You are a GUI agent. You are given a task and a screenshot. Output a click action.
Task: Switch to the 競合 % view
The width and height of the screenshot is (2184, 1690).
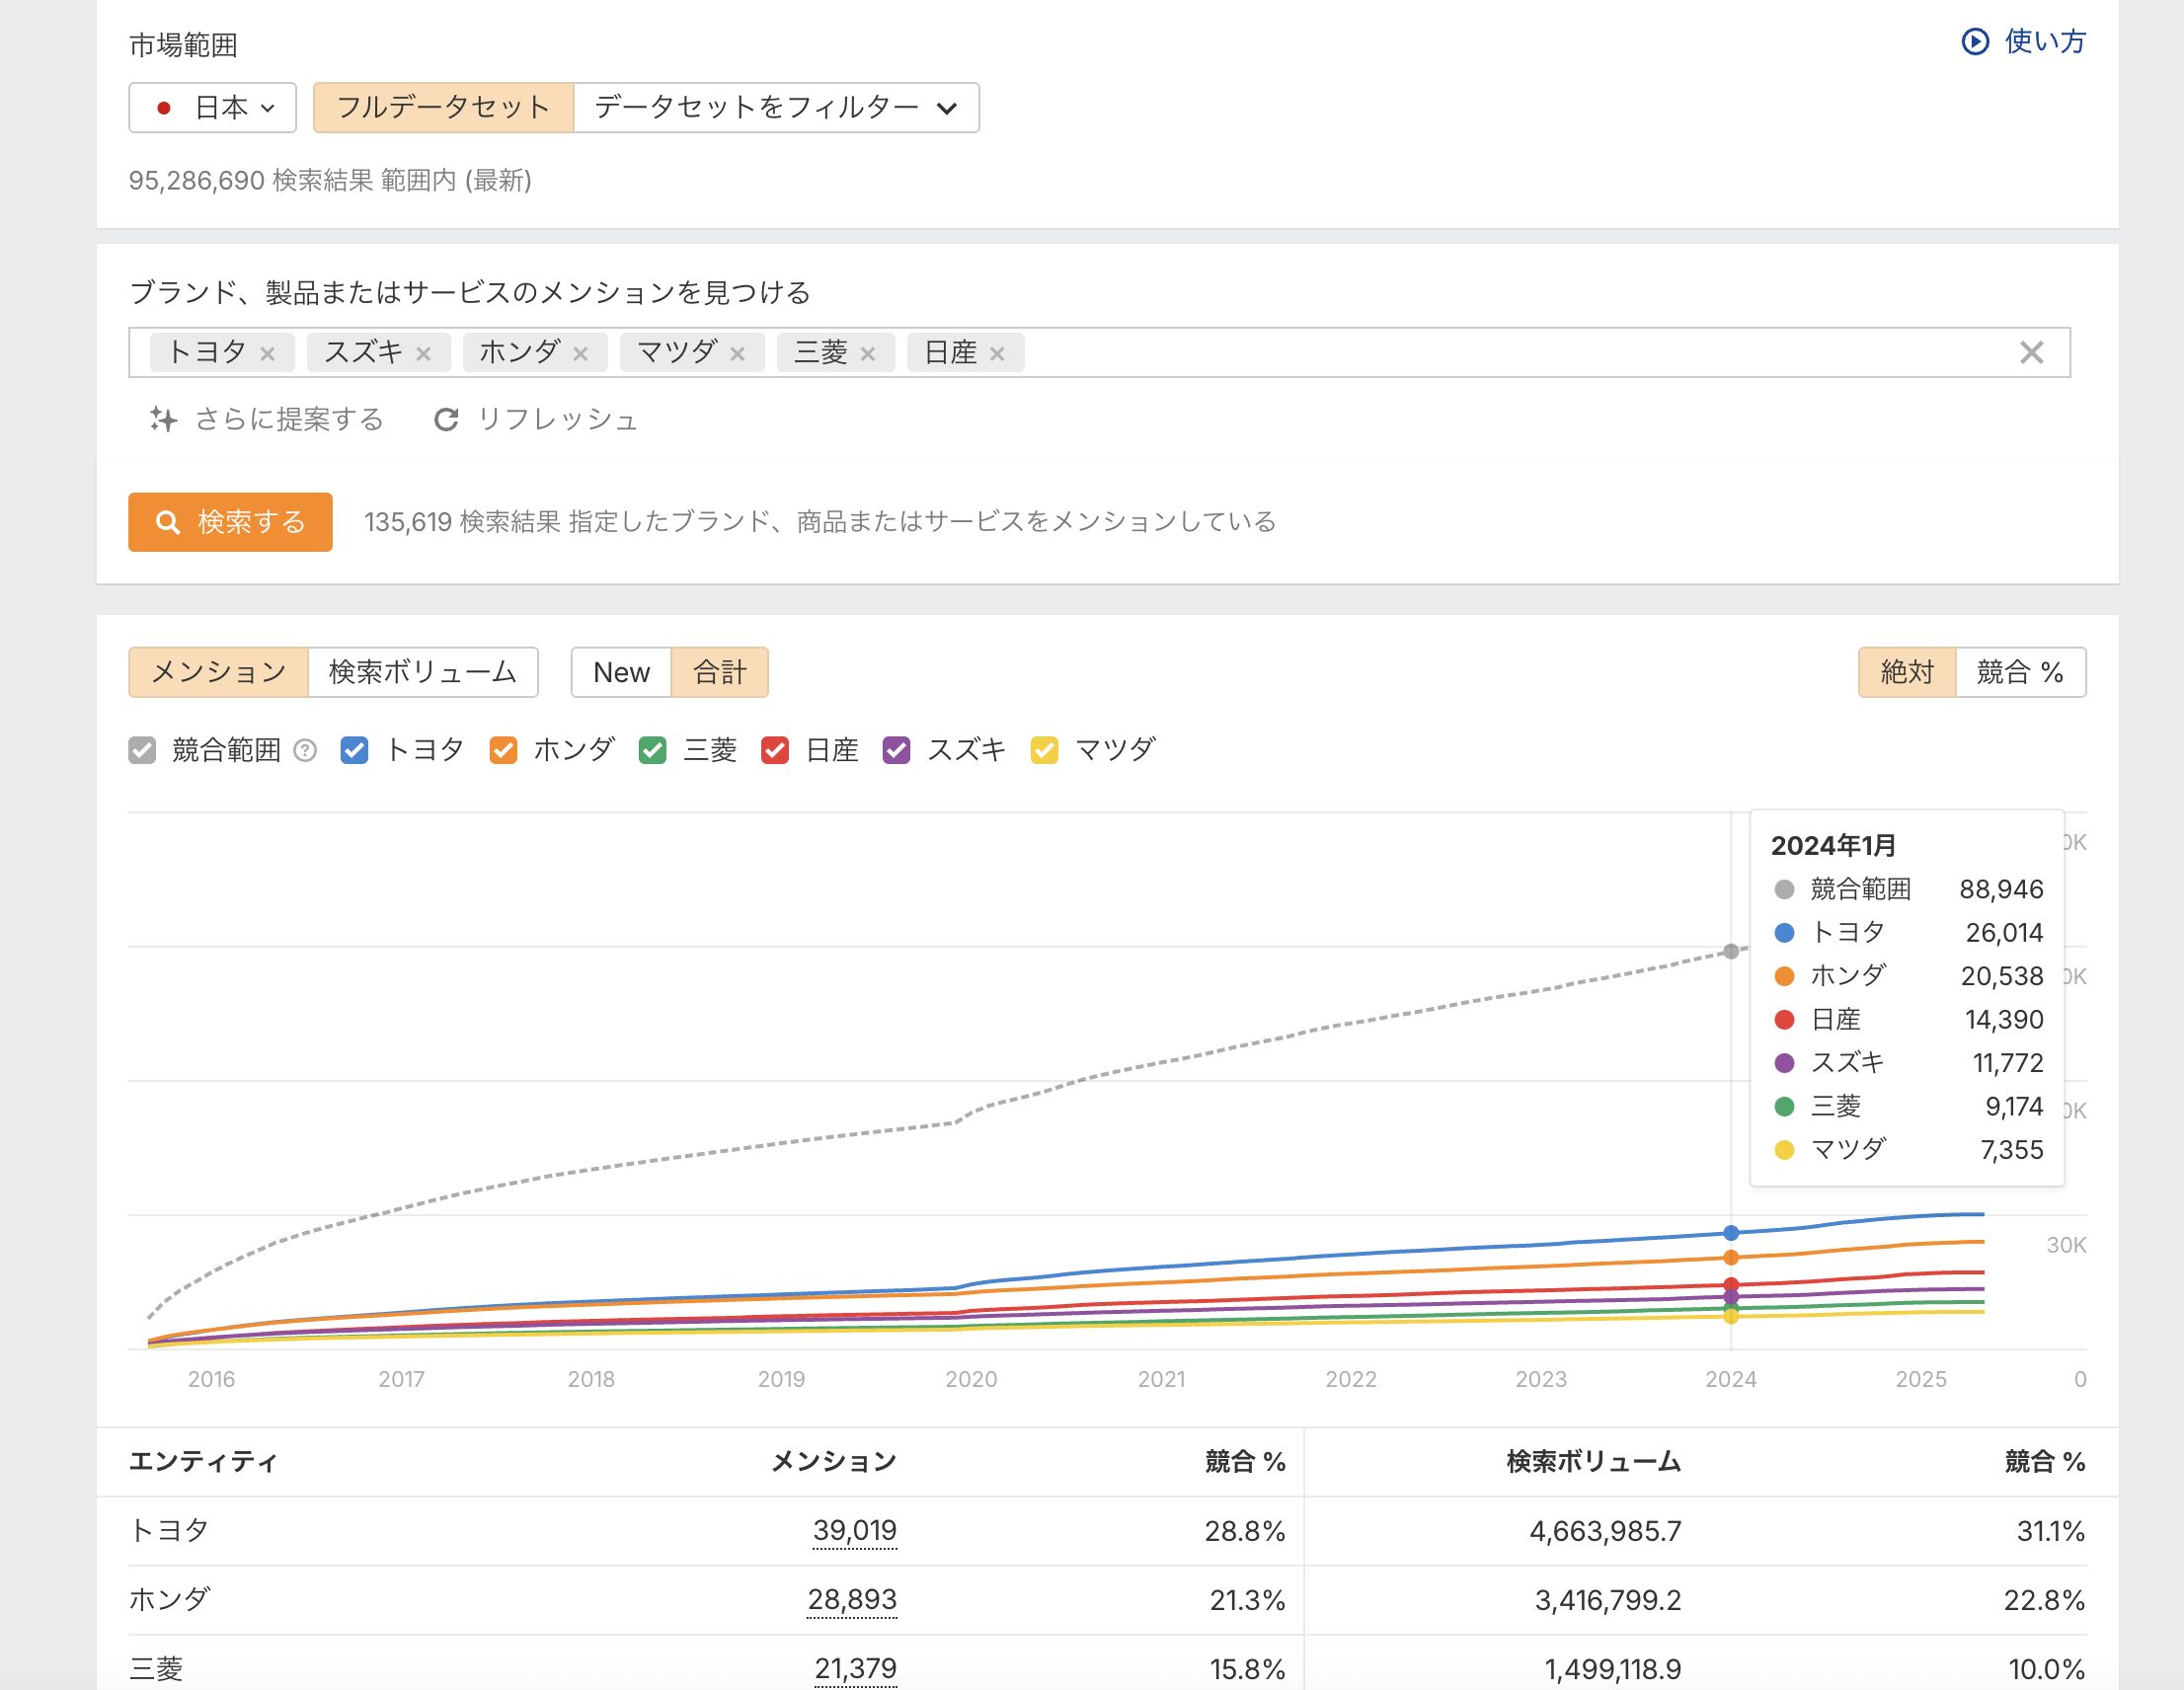click(2020, 673)
